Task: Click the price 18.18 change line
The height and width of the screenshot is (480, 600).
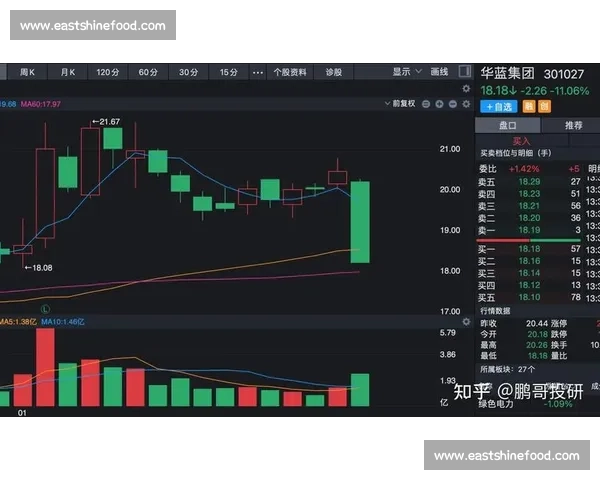Action: [x=535, y=91]
